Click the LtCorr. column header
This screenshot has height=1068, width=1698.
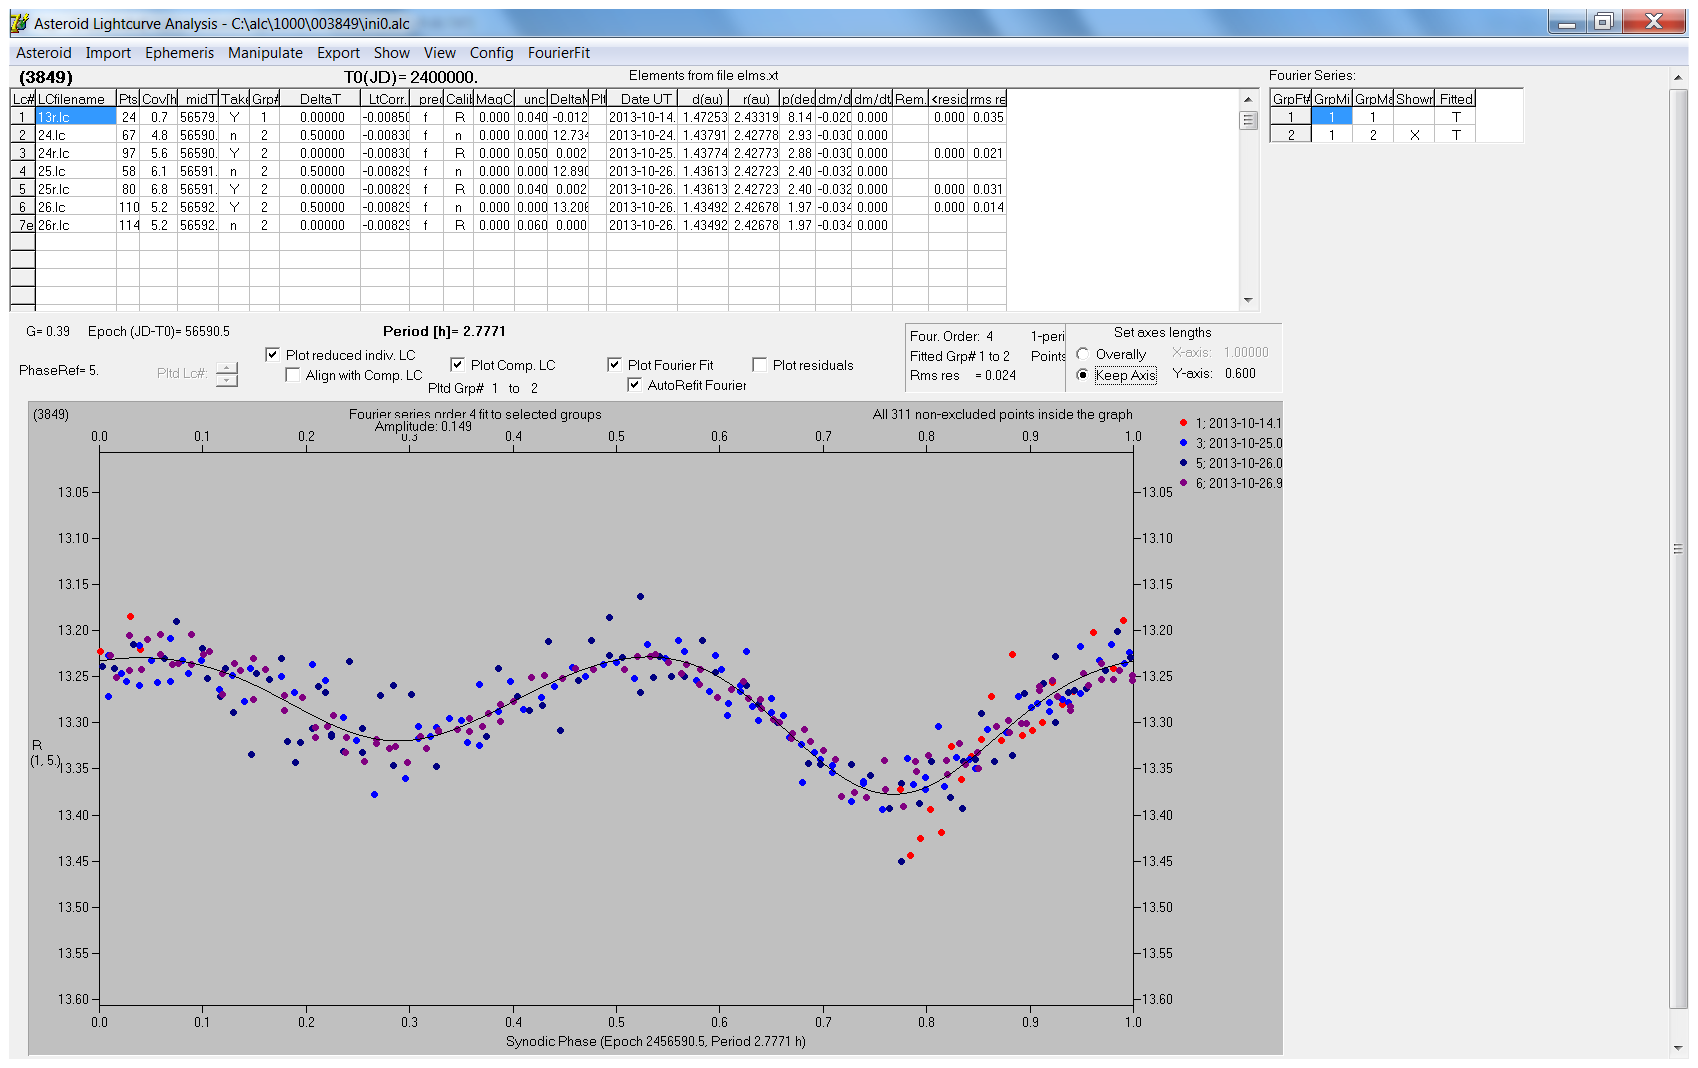(385, 99)
